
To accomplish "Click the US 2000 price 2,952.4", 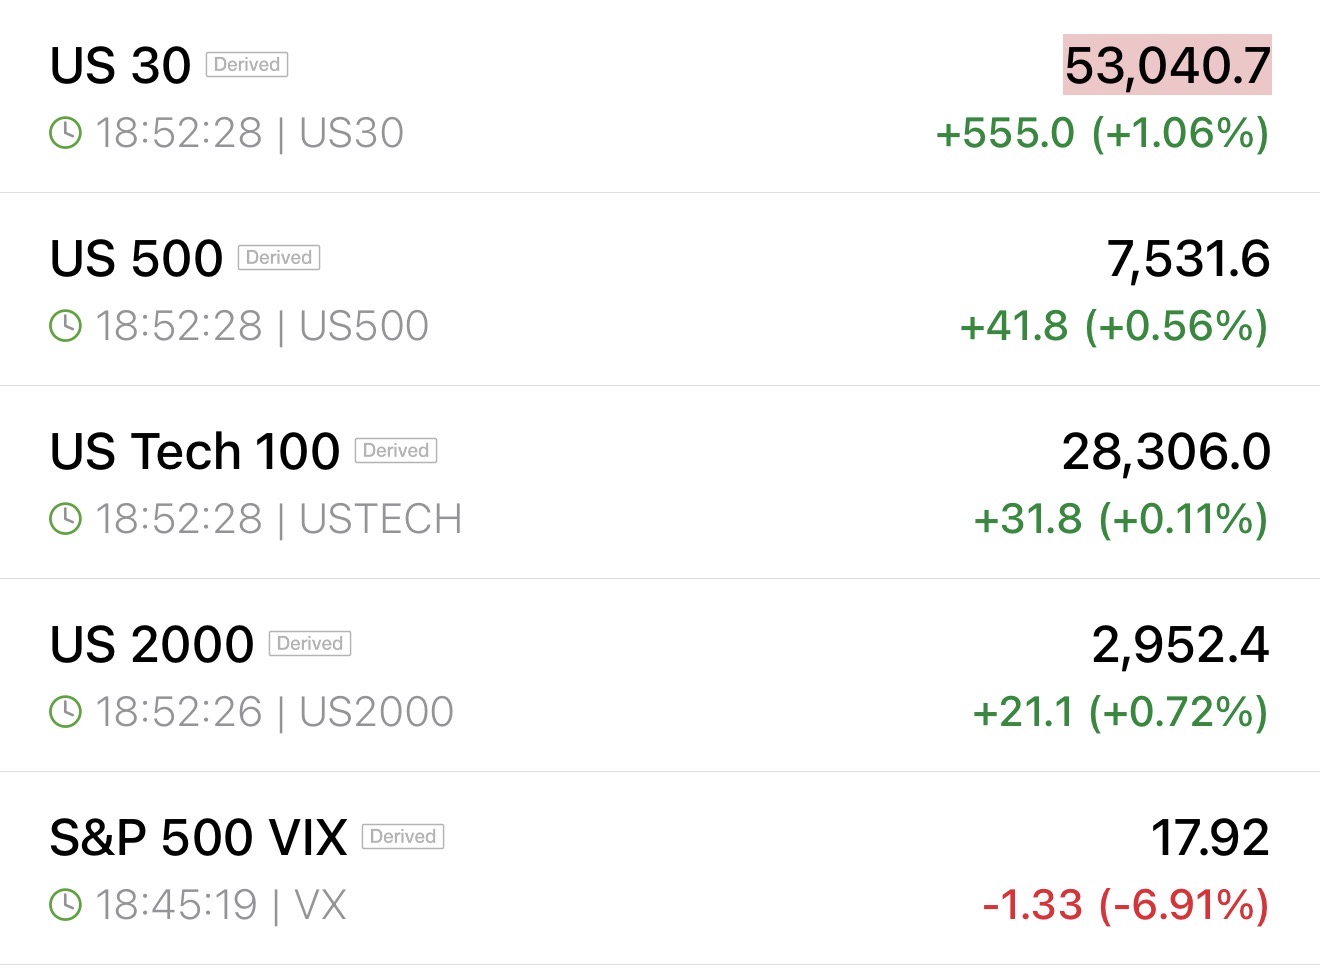I will coord(1180,645).
